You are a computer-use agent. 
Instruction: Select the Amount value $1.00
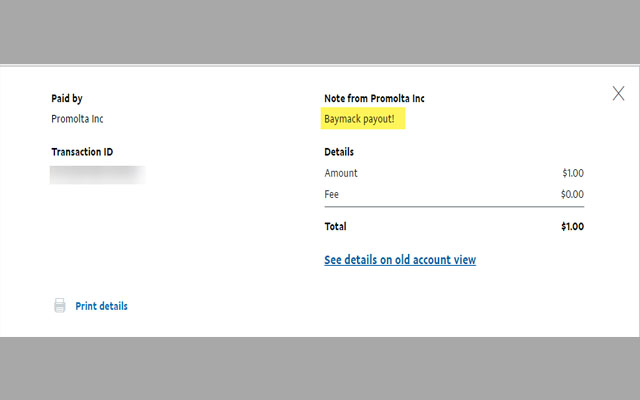573,173
